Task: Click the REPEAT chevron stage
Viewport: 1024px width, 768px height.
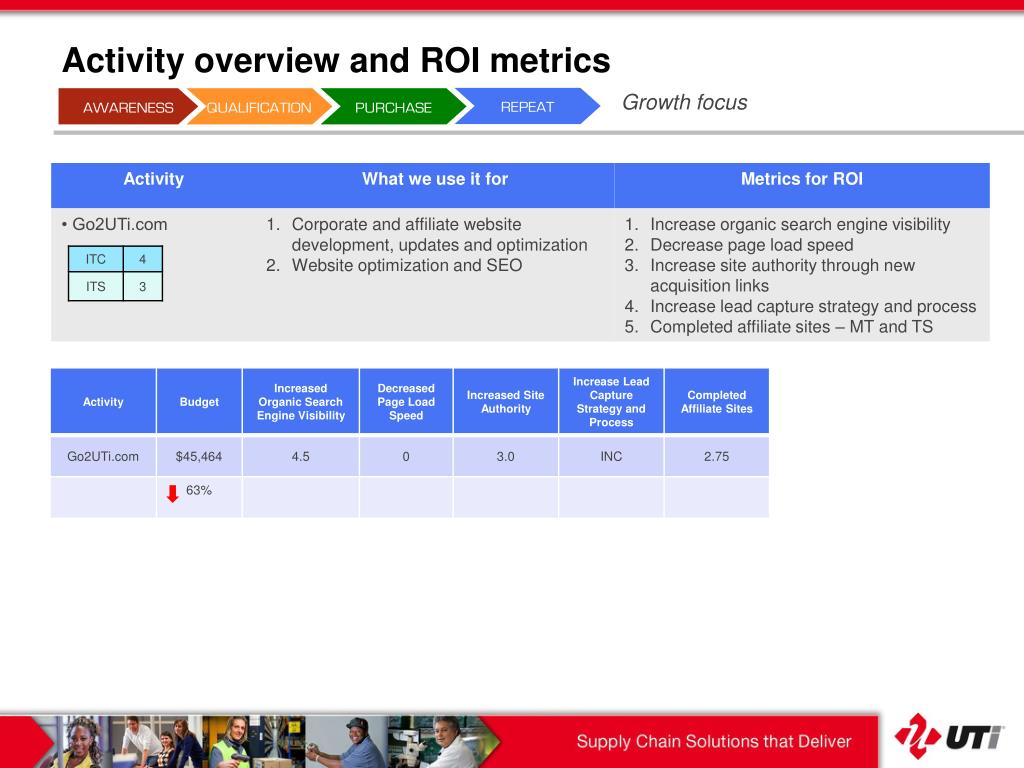Action: click(x=527, y=106)
